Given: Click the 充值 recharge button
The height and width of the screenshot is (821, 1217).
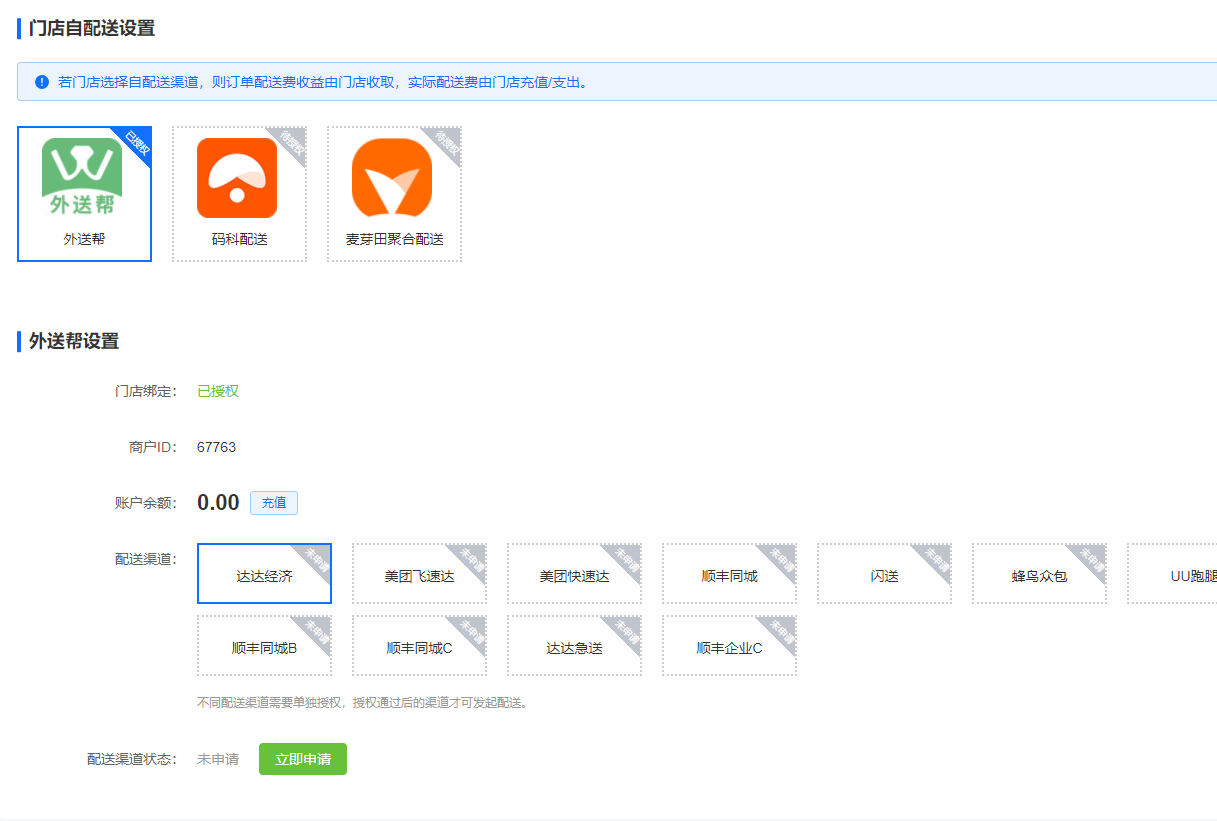Looking at the screenshot, I should (274, 503).
